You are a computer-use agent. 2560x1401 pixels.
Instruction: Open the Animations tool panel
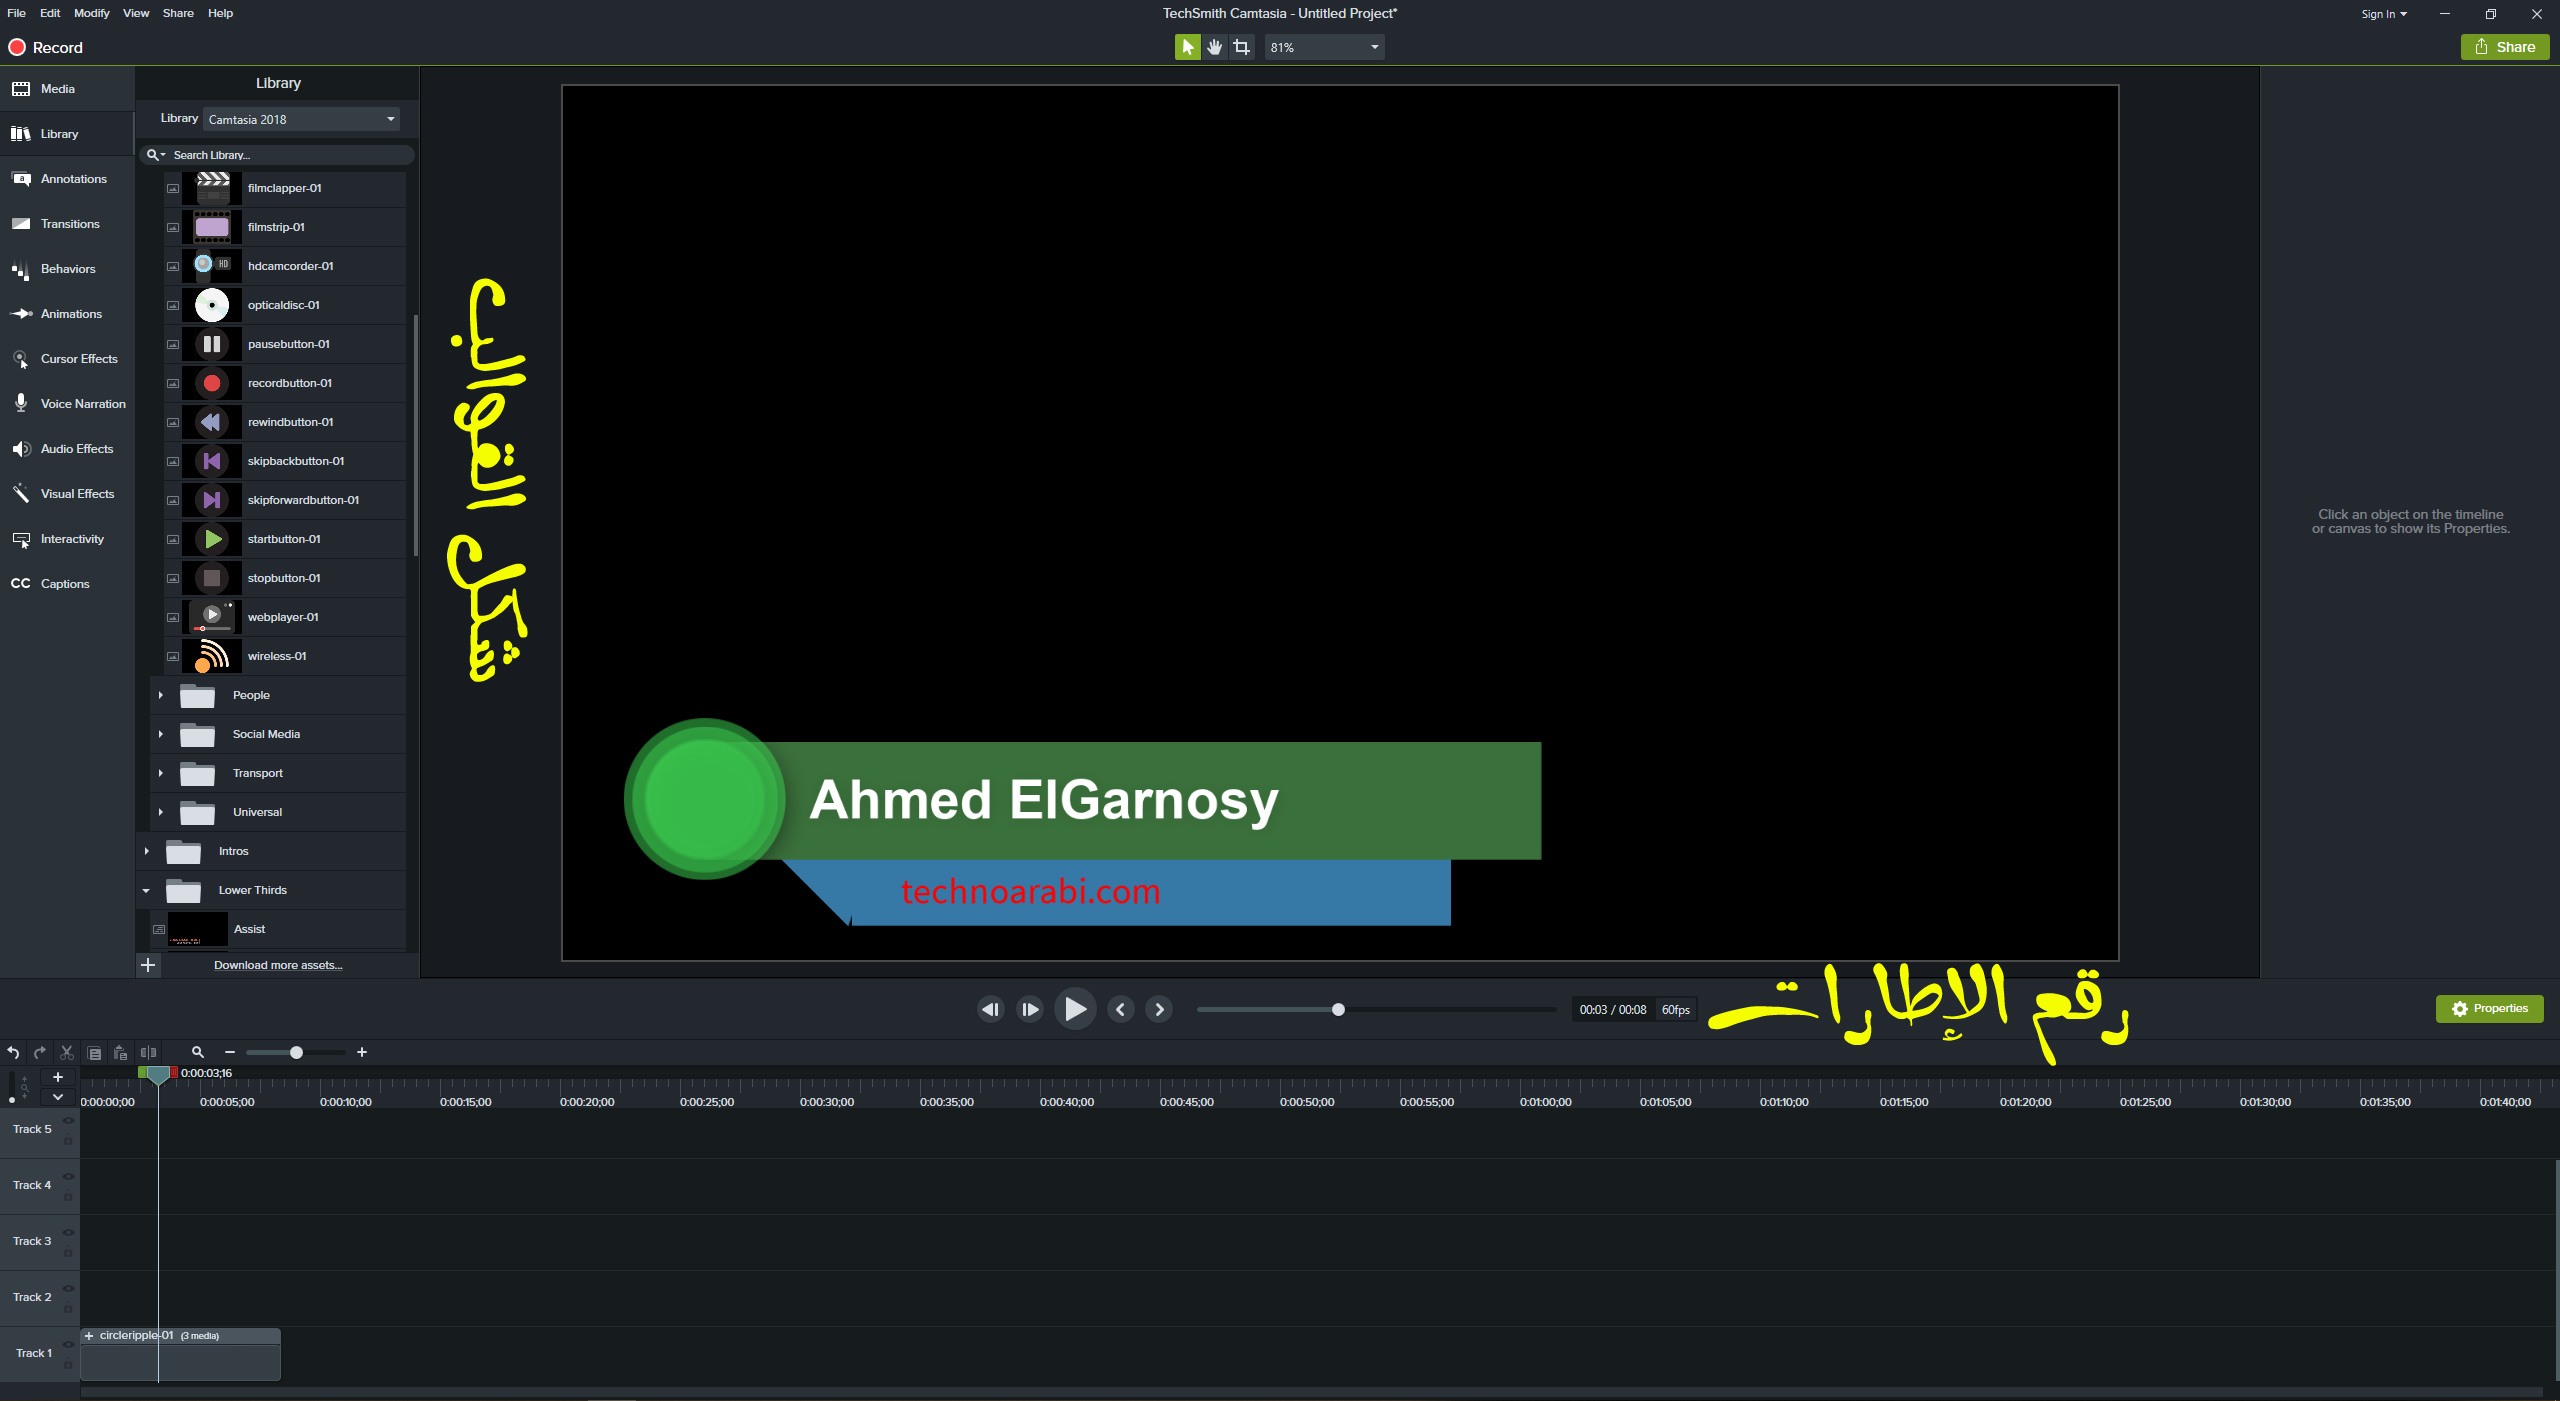[66, 314]
